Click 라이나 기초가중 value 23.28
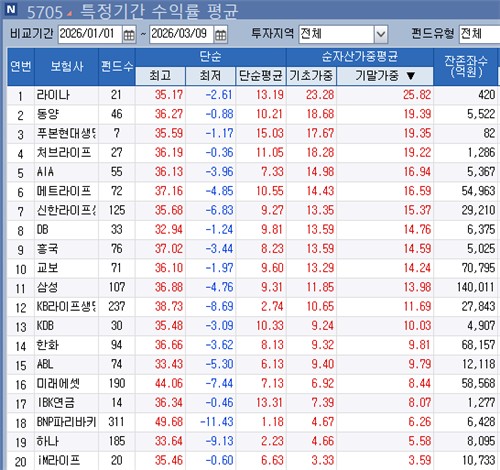The height and width of the screenshot is (470, 500). [320, 95]
